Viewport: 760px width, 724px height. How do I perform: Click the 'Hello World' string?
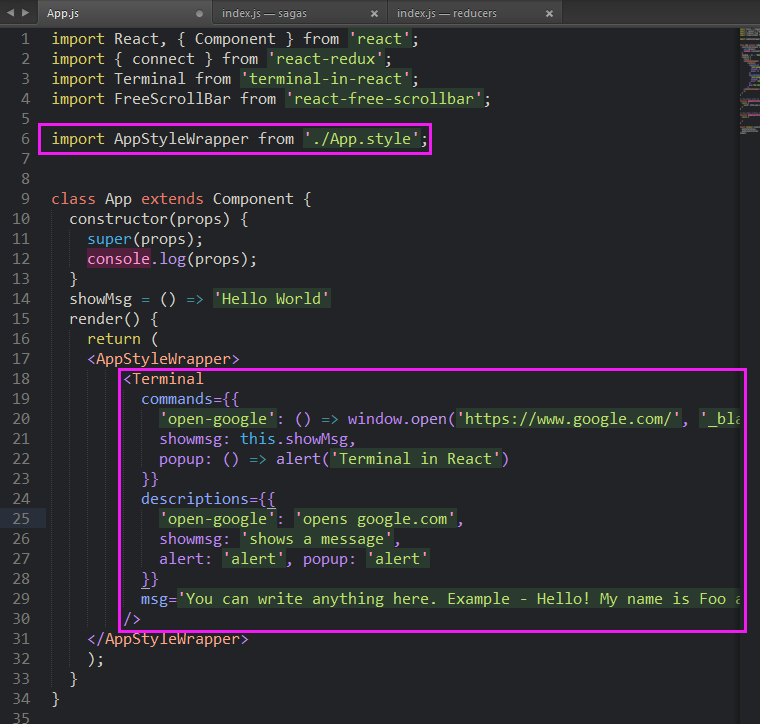coord(271,299)
